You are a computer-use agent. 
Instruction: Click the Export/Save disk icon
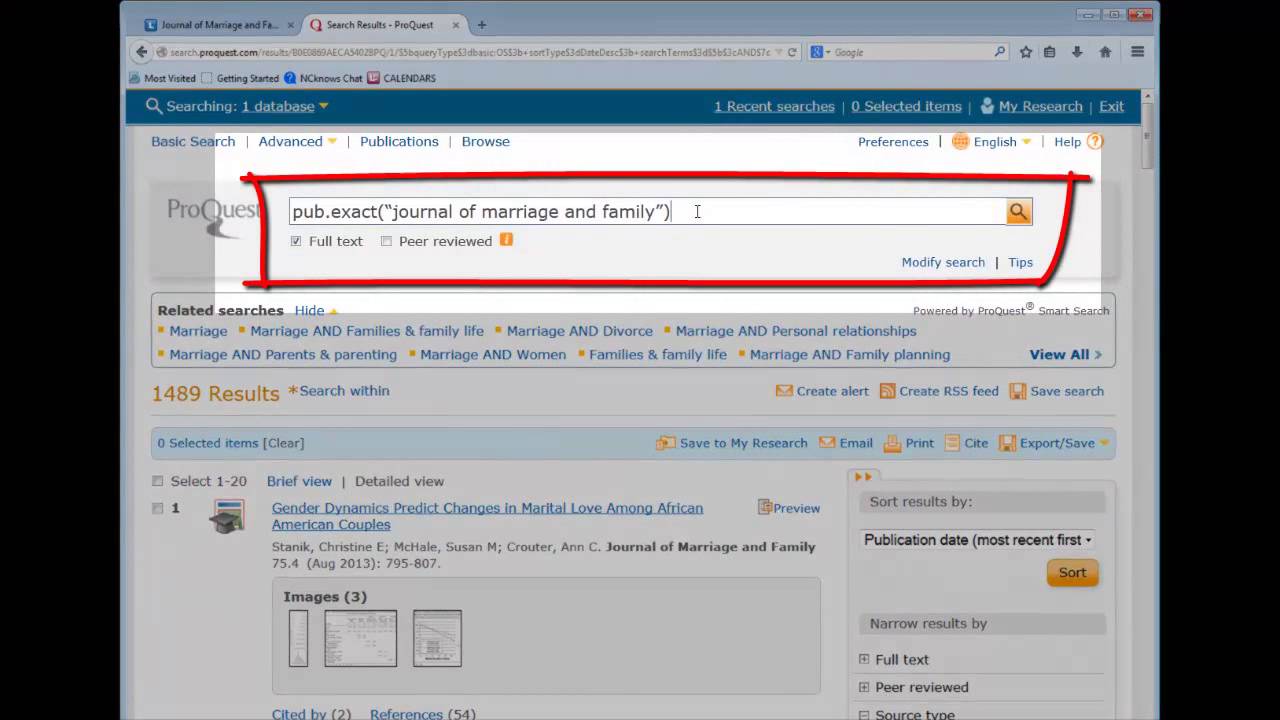pos(1007,443)
